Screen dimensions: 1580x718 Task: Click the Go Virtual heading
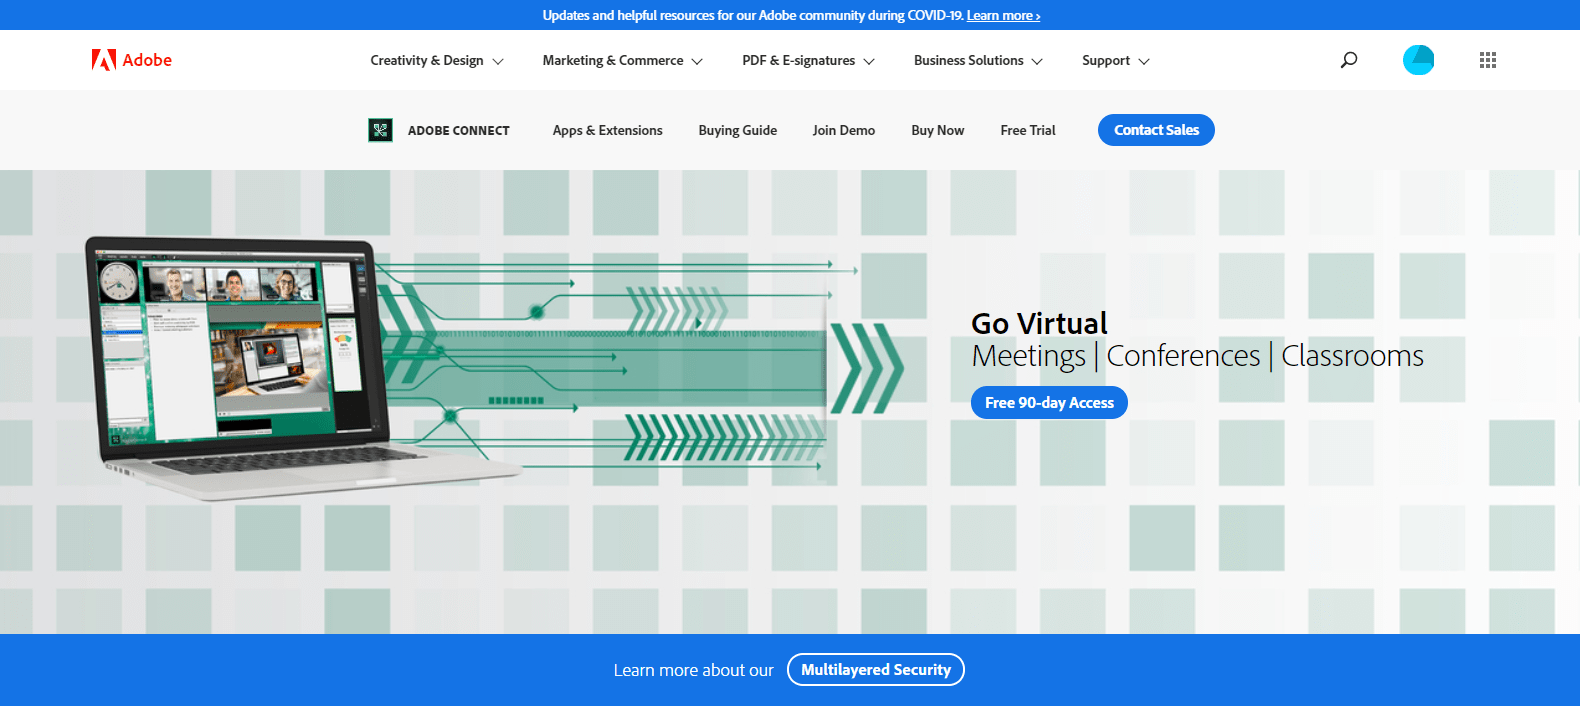tap(1040, 323)
